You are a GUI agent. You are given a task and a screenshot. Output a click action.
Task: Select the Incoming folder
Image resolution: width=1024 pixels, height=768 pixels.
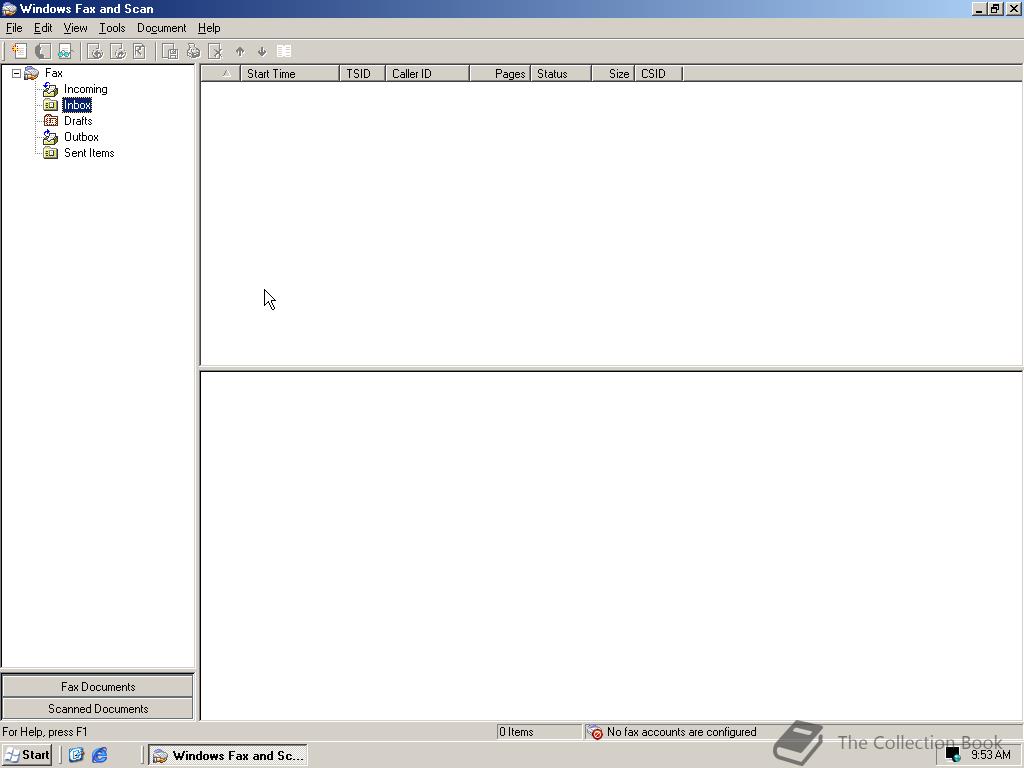86,89
